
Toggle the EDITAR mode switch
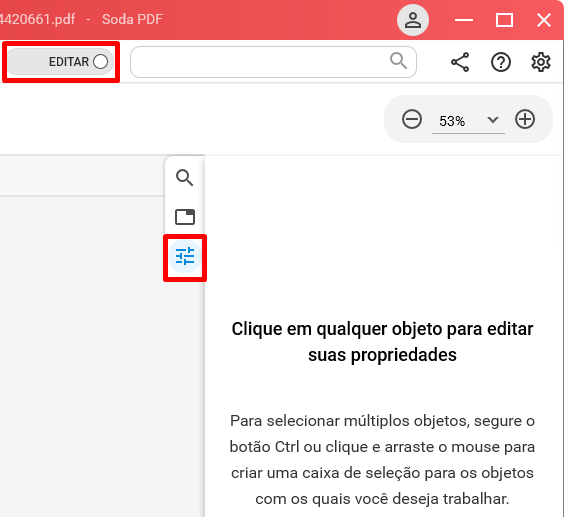click(61, 62)
